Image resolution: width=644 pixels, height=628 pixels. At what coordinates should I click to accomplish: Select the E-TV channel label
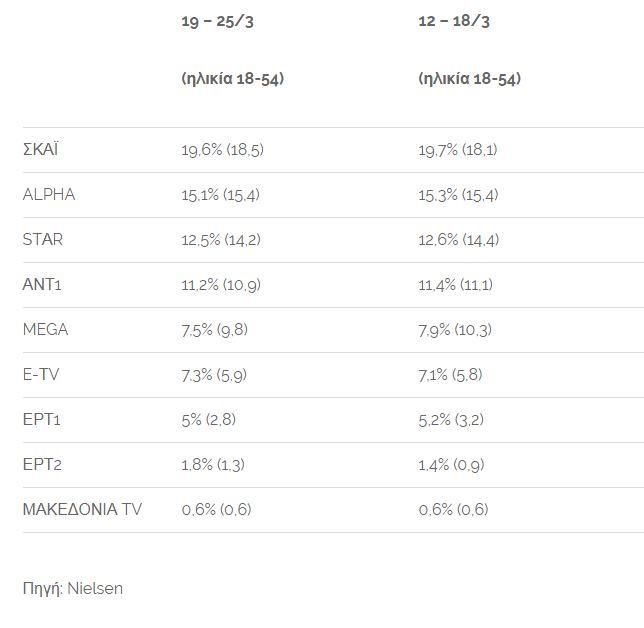(x=41, y=374)
